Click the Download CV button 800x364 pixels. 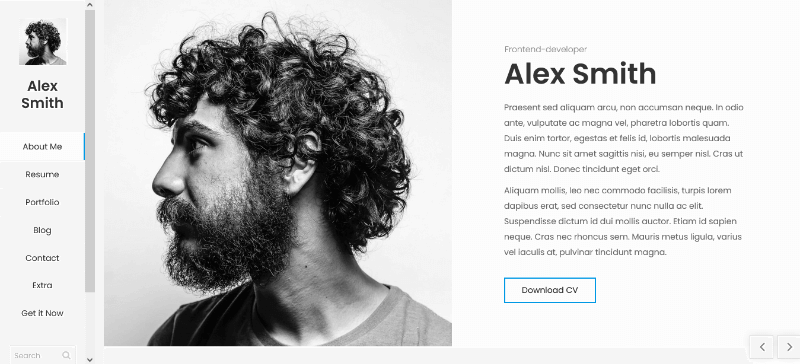[549, 290]
